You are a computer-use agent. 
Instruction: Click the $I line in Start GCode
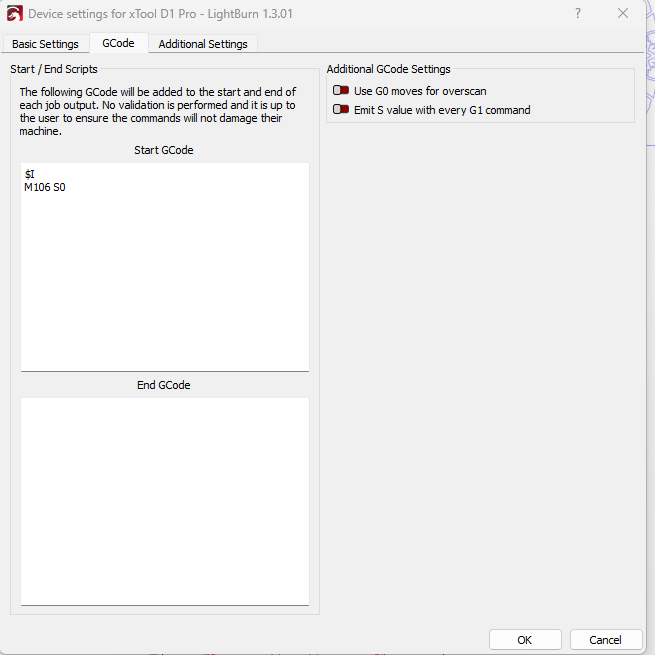[x=30, y=174]
